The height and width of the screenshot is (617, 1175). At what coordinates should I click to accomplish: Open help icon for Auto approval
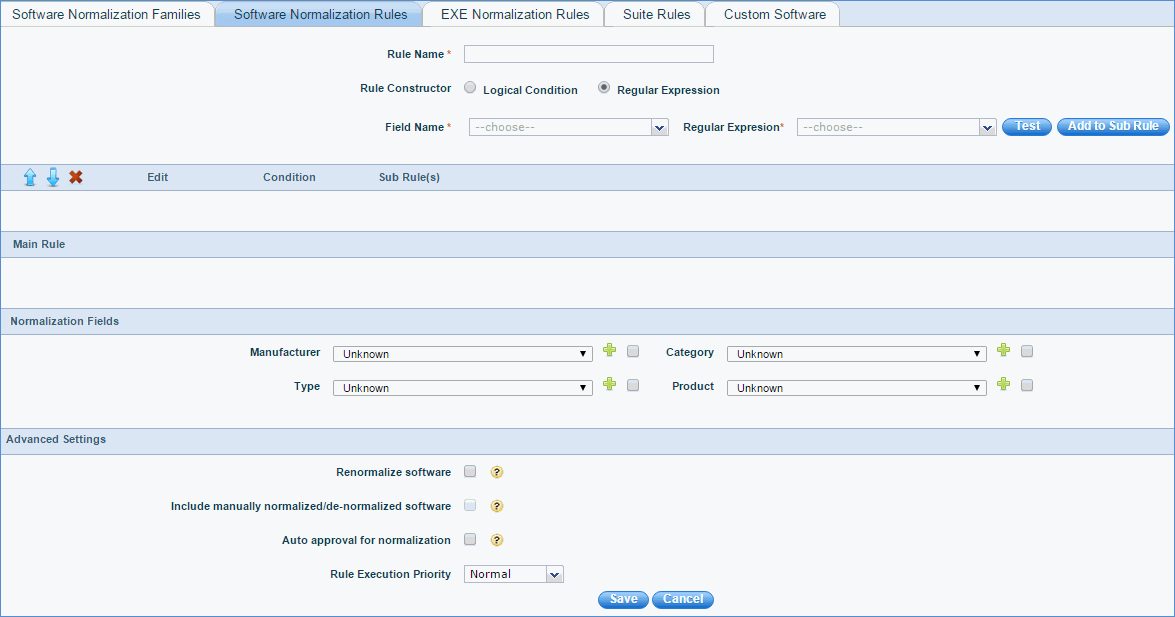point(496,540)
